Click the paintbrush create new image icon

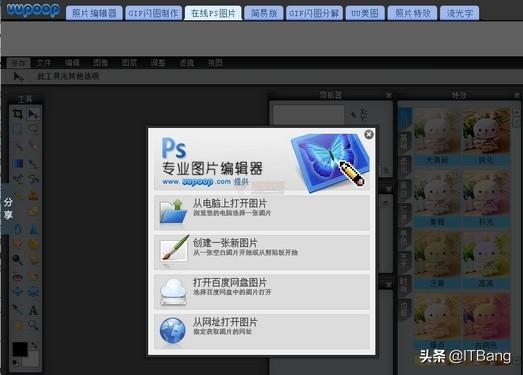point(173,250)
